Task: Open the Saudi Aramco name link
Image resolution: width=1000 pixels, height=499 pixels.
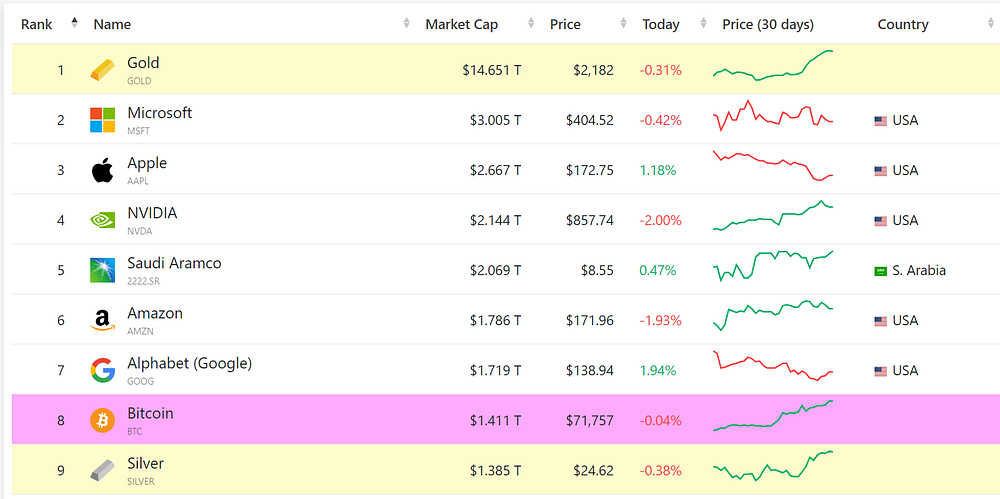Action: pos(174,263)
